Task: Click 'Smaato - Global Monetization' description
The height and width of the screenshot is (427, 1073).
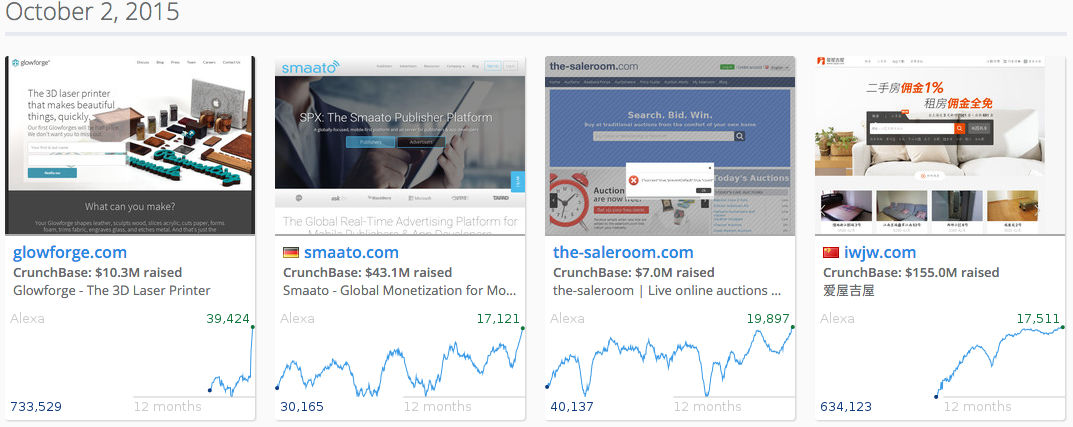Action: pos(400,290)
